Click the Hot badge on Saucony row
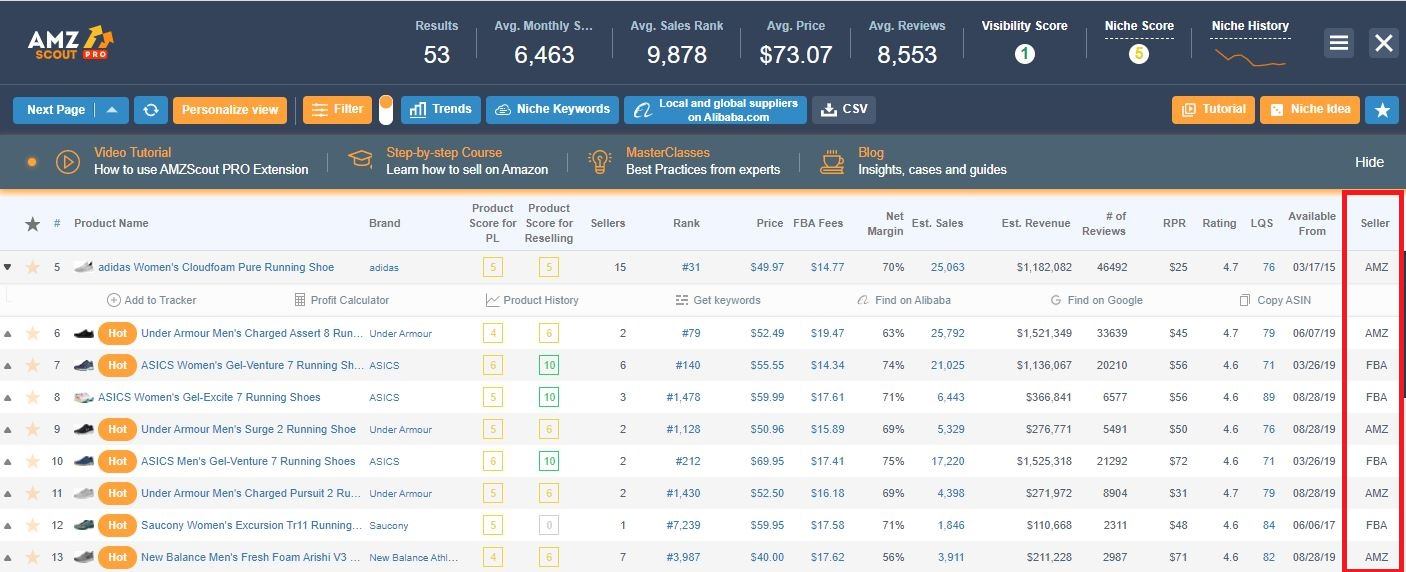1406x572 pixels. 117,525
